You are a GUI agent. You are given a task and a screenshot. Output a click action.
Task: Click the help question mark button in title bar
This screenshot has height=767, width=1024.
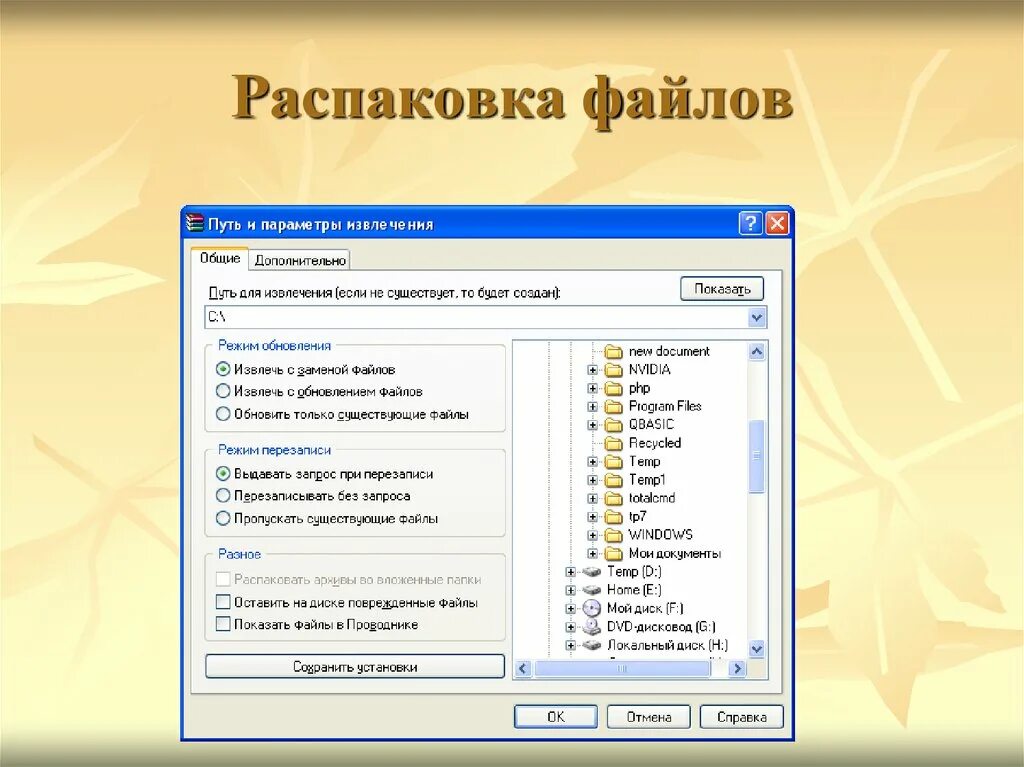751,223
